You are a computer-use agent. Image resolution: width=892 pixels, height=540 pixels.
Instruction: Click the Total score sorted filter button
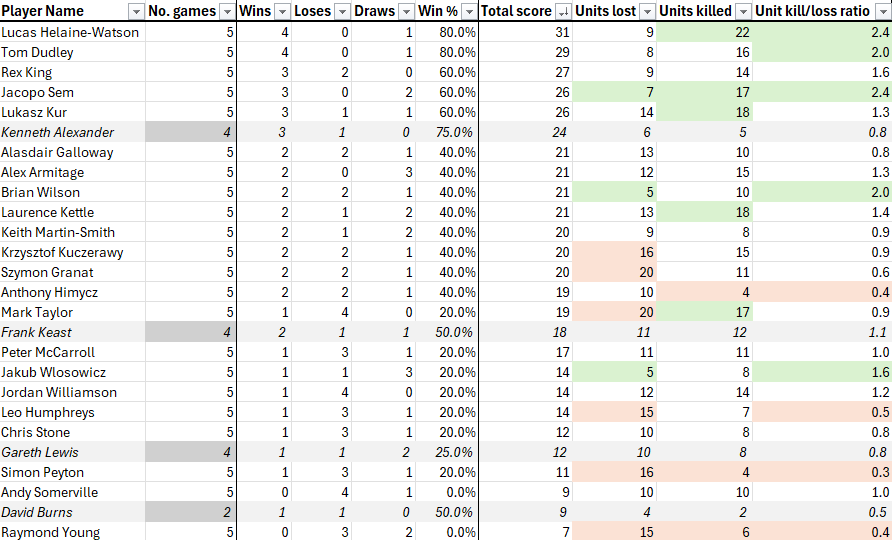[x=563, y=11]
